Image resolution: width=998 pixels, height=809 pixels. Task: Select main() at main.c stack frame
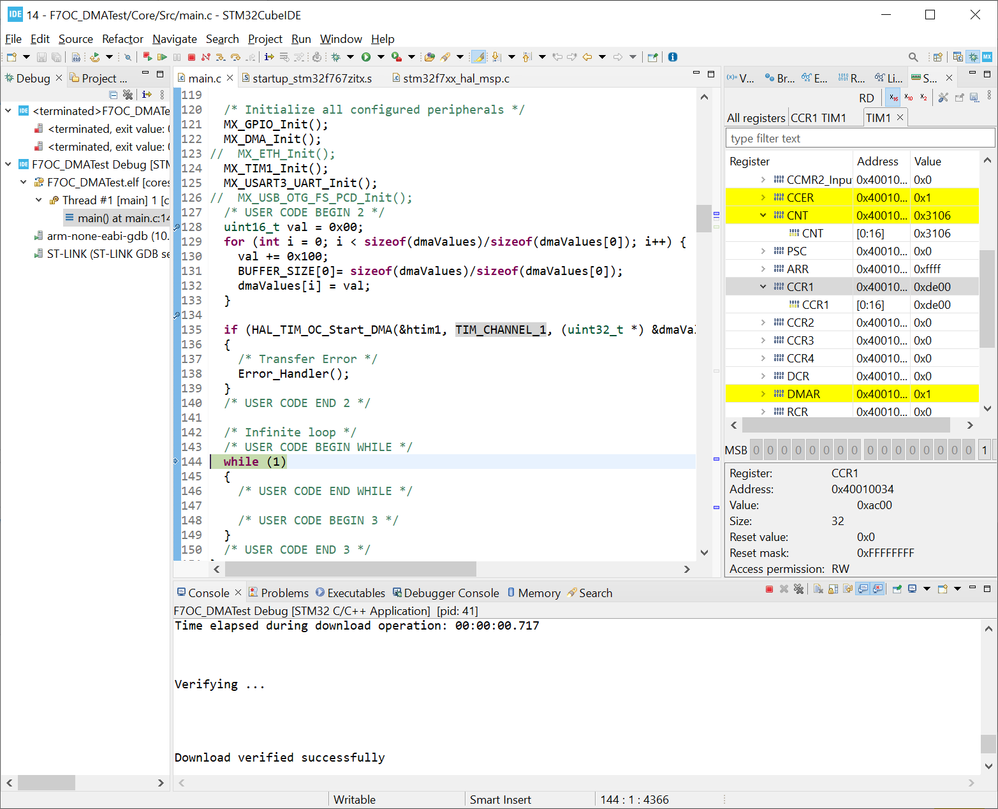point(118,218)
